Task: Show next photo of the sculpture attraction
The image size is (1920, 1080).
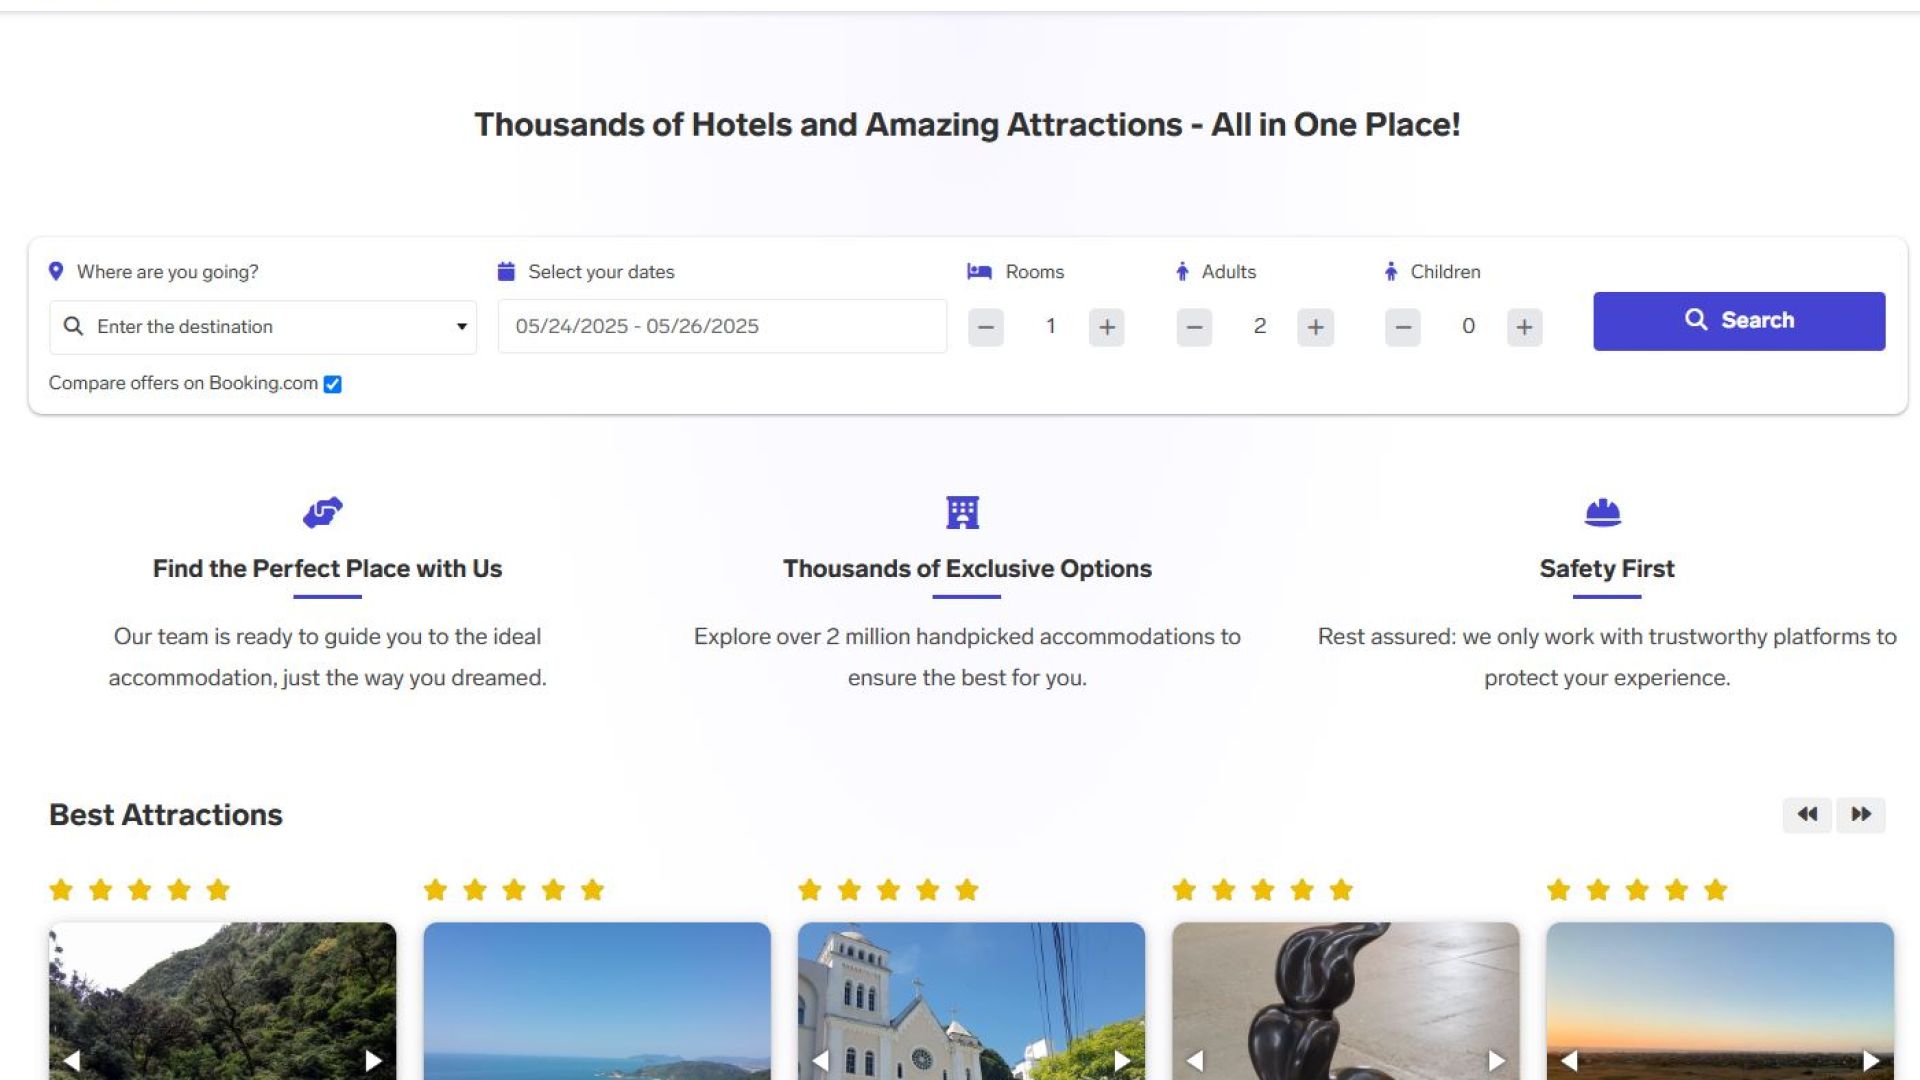Action: pos(1496,1060)
